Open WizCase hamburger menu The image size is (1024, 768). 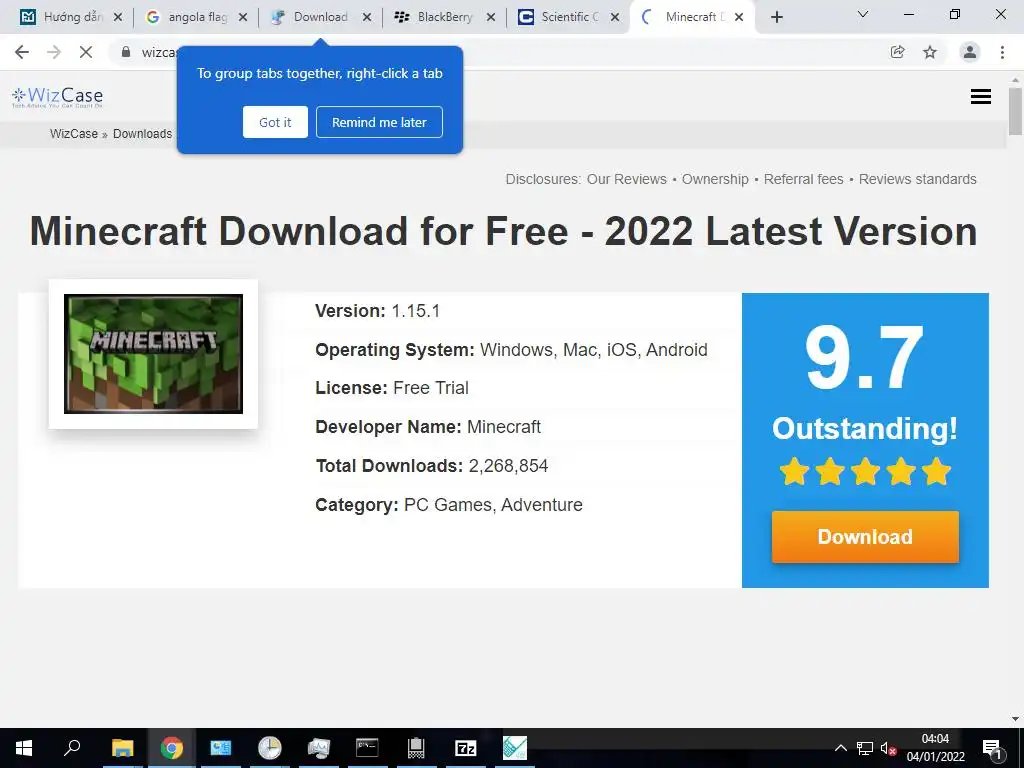[x=981, y=97]
